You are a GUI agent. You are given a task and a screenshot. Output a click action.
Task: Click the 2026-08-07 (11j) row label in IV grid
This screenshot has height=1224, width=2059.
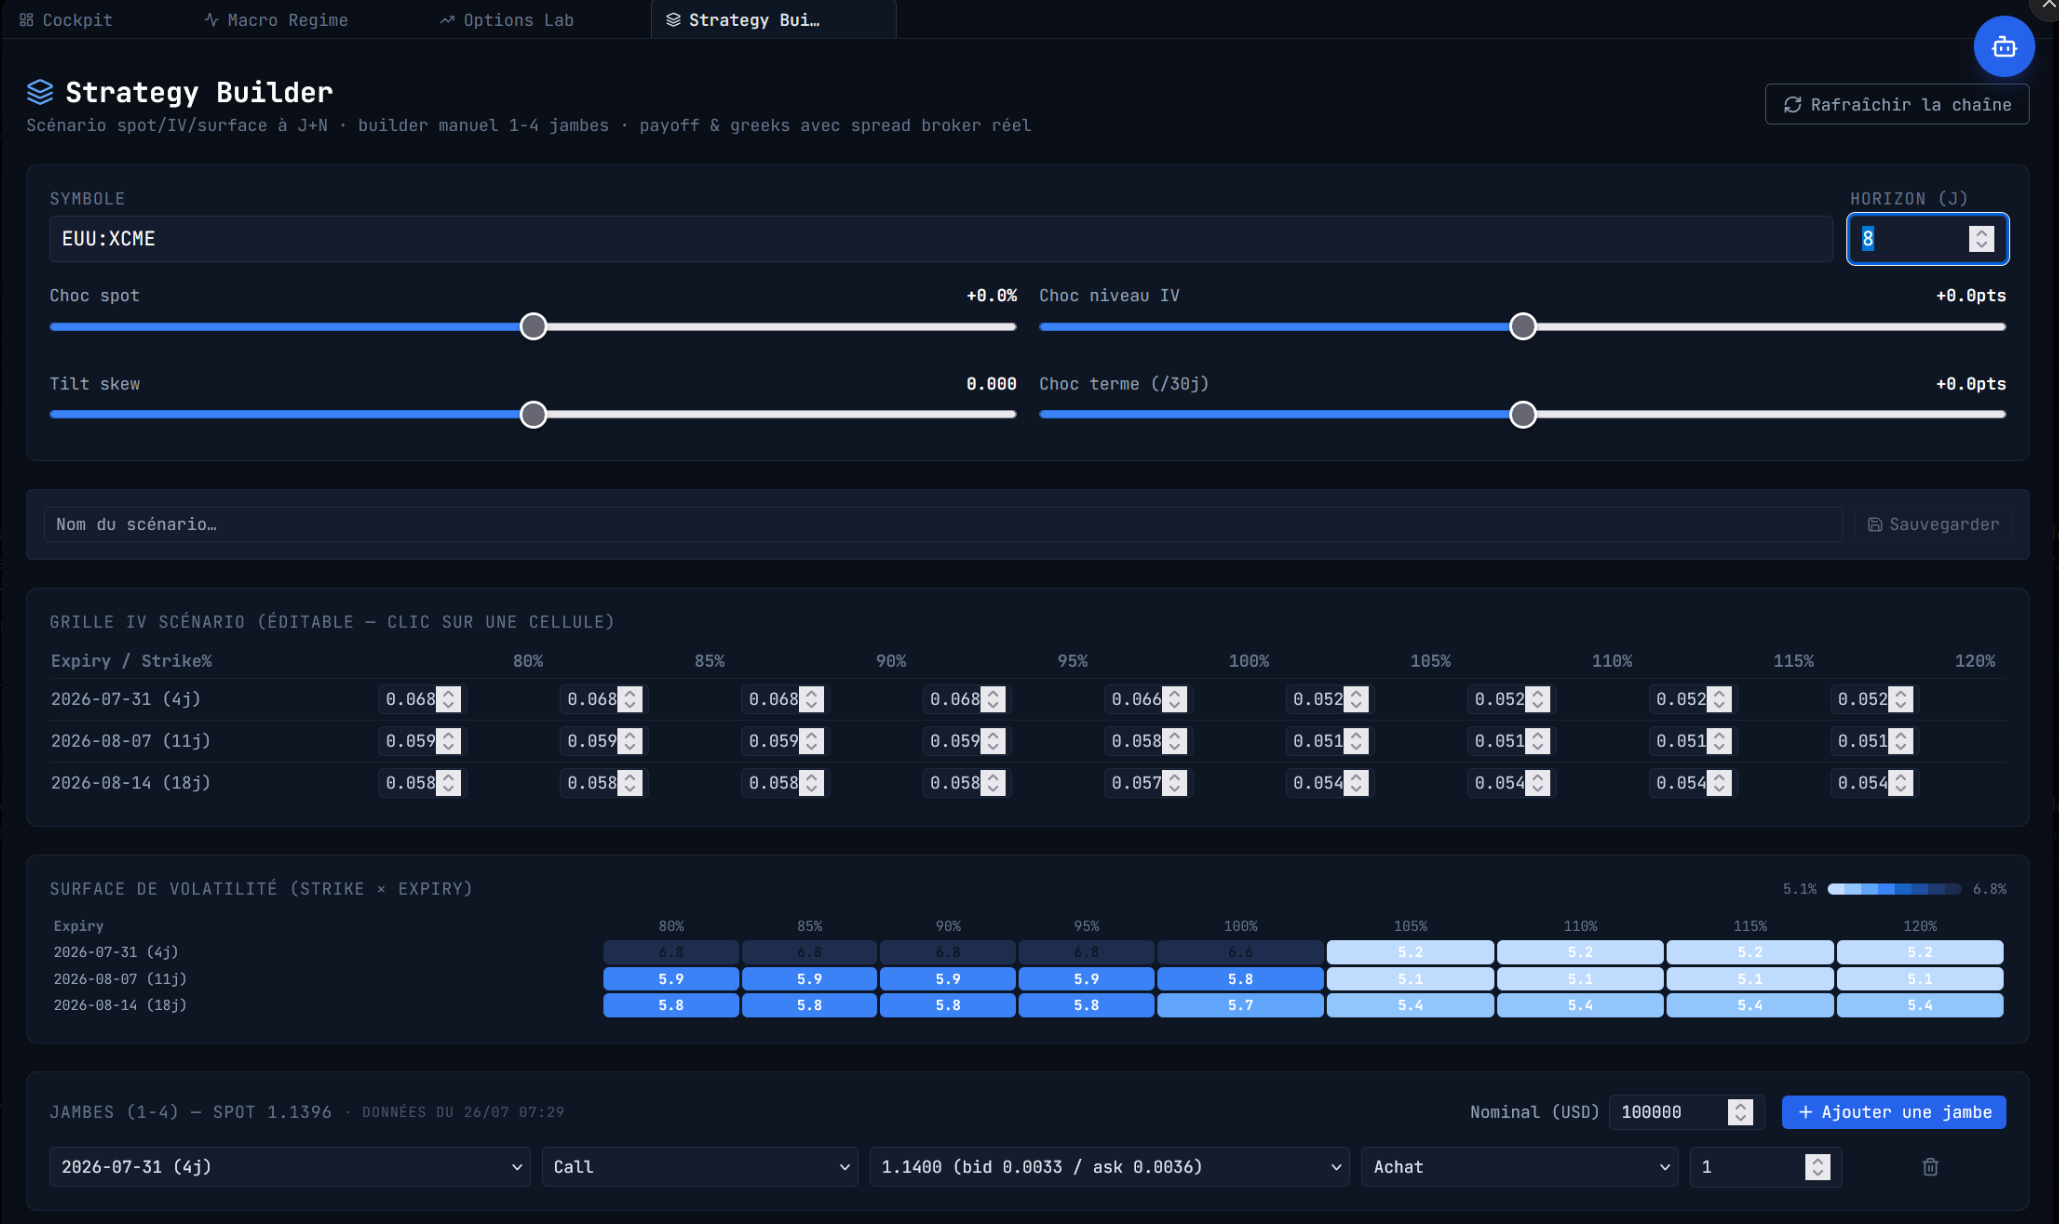pos(131,741)
